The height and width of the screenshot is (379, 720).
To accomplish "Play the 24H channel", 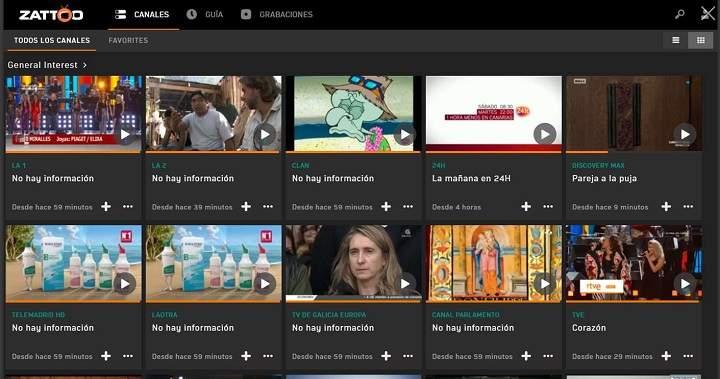I will click(x=545, y=135).
